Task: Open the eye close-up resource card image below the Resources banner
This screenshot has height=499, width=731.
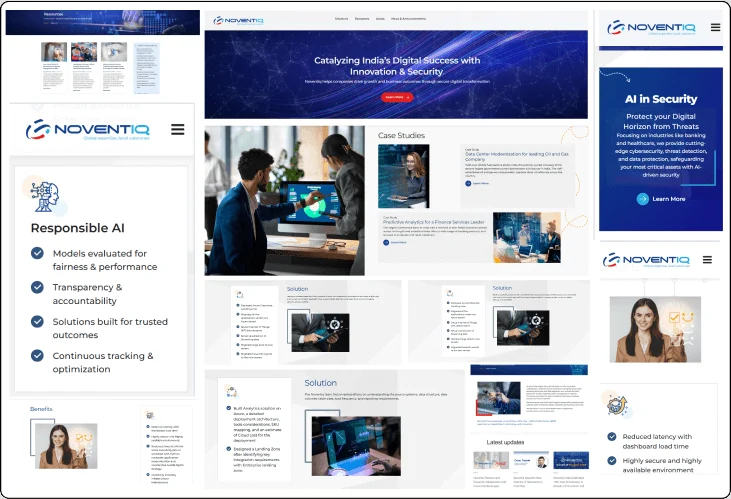Action: point(114,52)
